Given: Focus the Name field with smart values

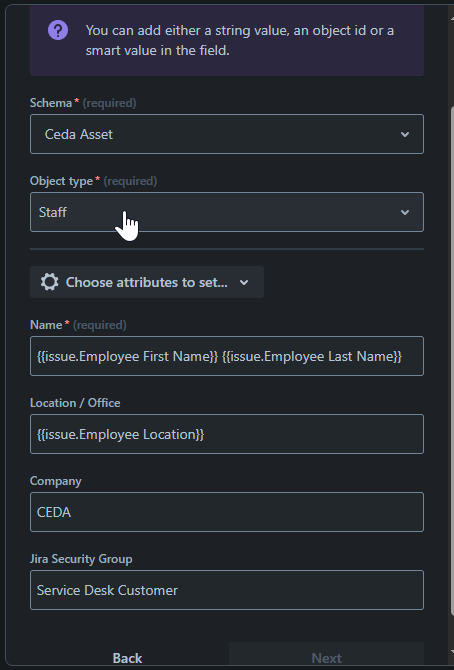Looking at the screenshot, I should point(227,356).
